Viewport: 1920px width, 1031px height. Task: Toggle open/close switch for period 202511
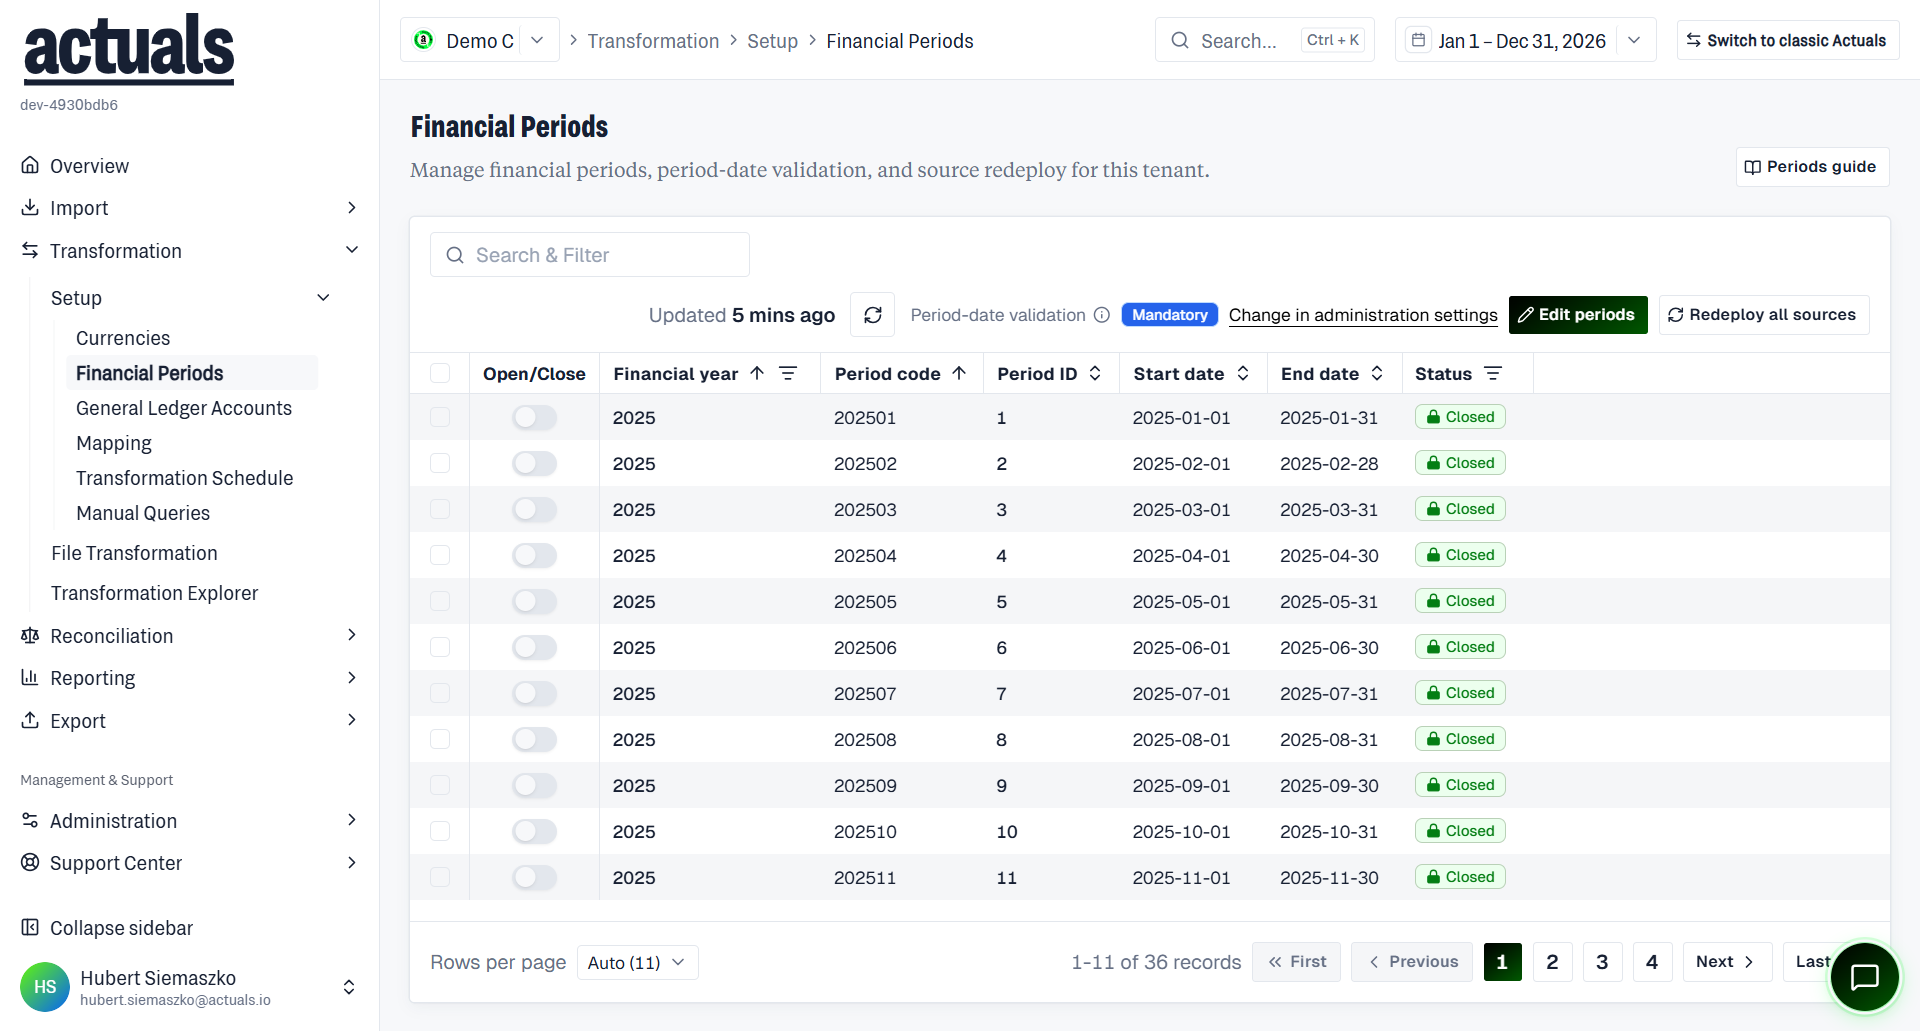tap(534, 877)
